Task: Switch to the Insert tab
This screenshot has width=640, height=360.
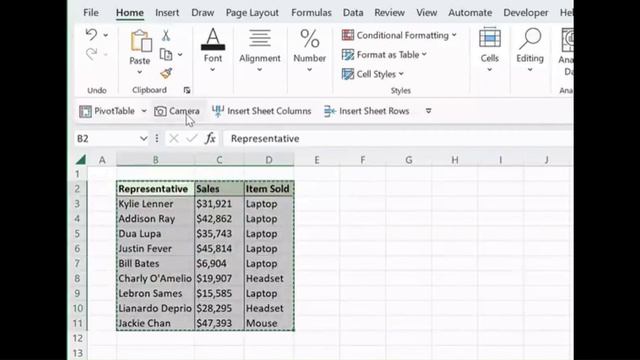Action: click(x=167, y=13)
